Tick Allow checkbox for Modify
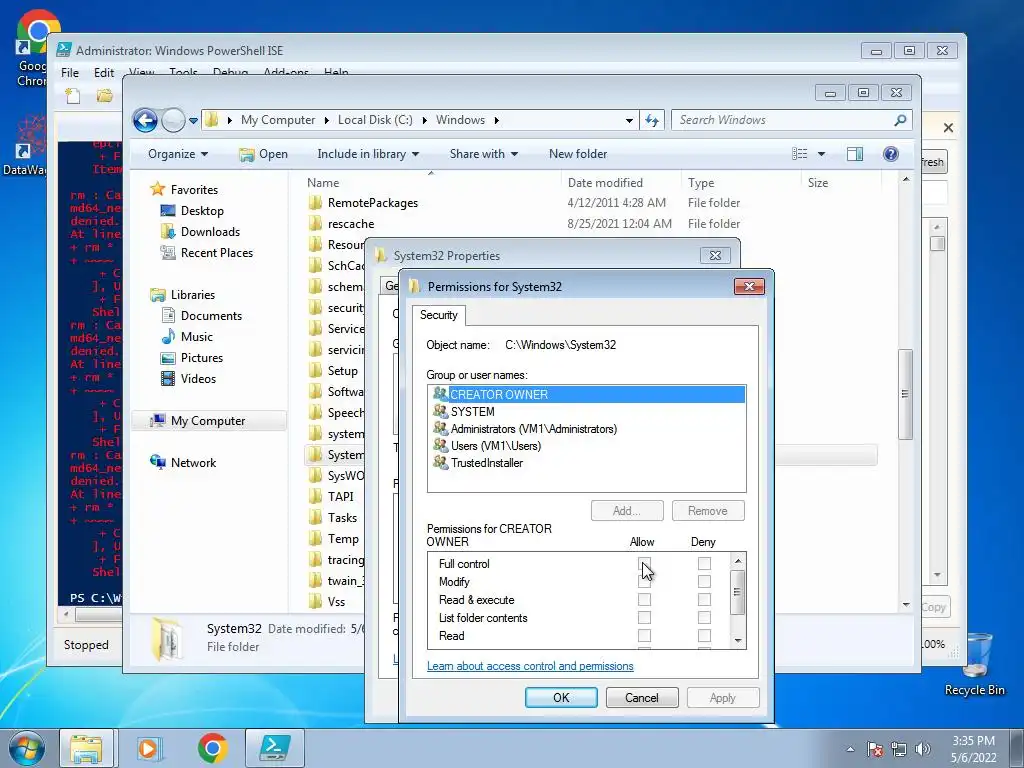The width and height of the screenshot is (1024, 768). coord(644,581)
